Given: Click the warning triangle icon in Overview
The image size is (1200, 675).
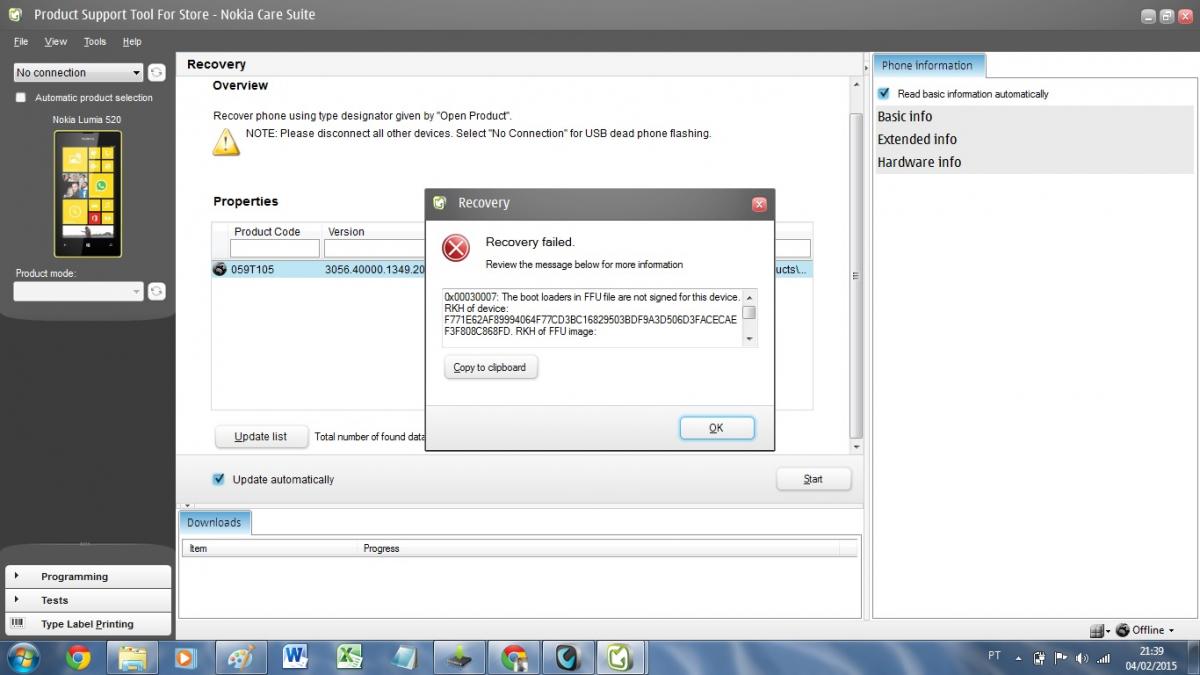Looking at the screenshot, I should (x=226, y=142).
